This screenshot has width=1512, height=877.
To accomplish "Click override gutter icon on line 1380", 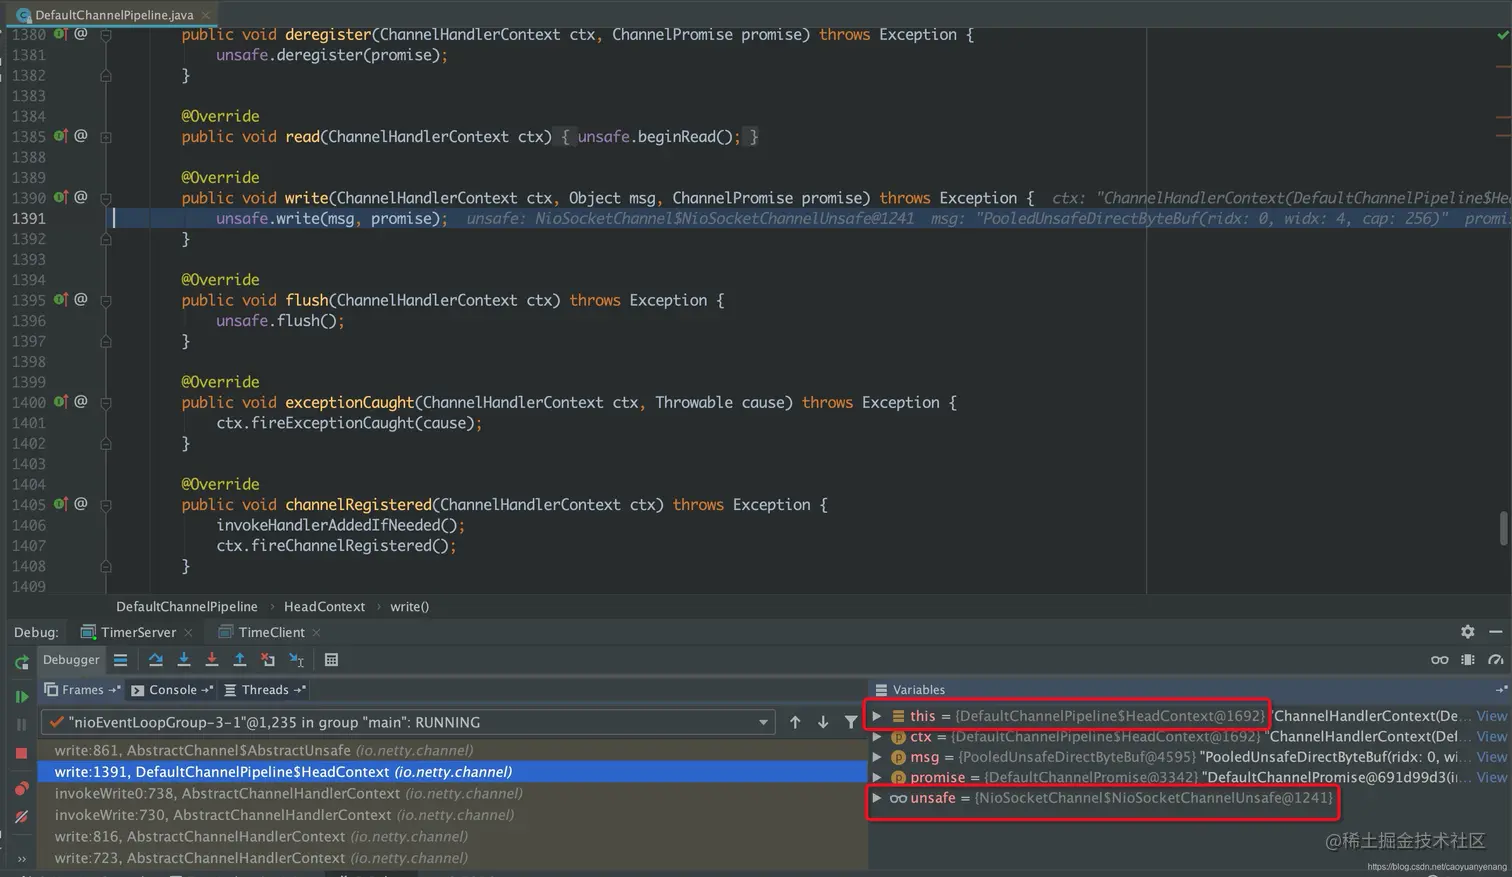I will click(60, 34).
